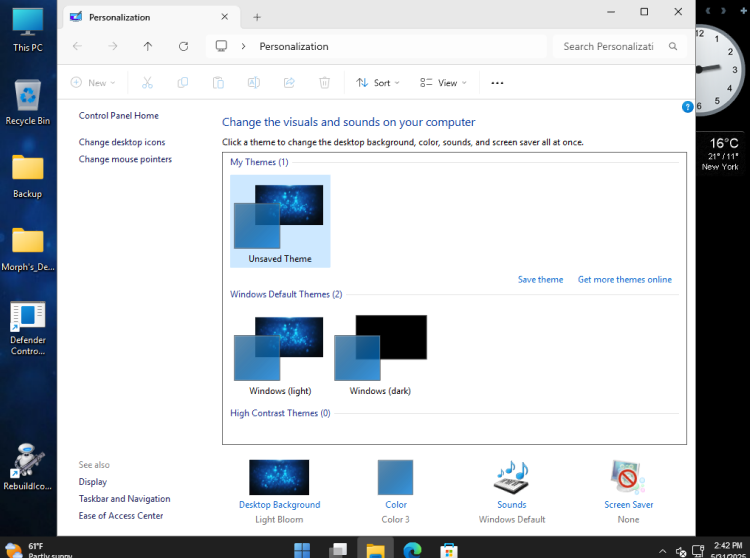Click the Cut scissors icon in toolbar

click(x=147, y=83)
